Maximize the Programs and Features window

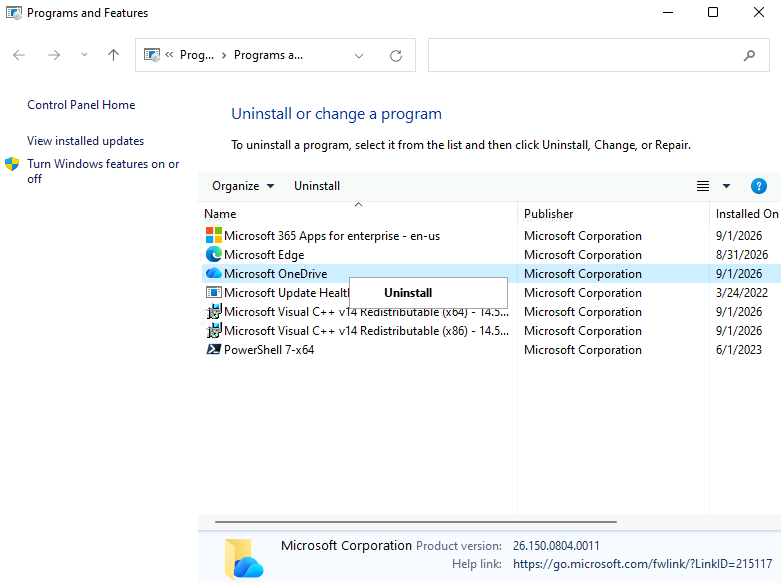[713, 12]
